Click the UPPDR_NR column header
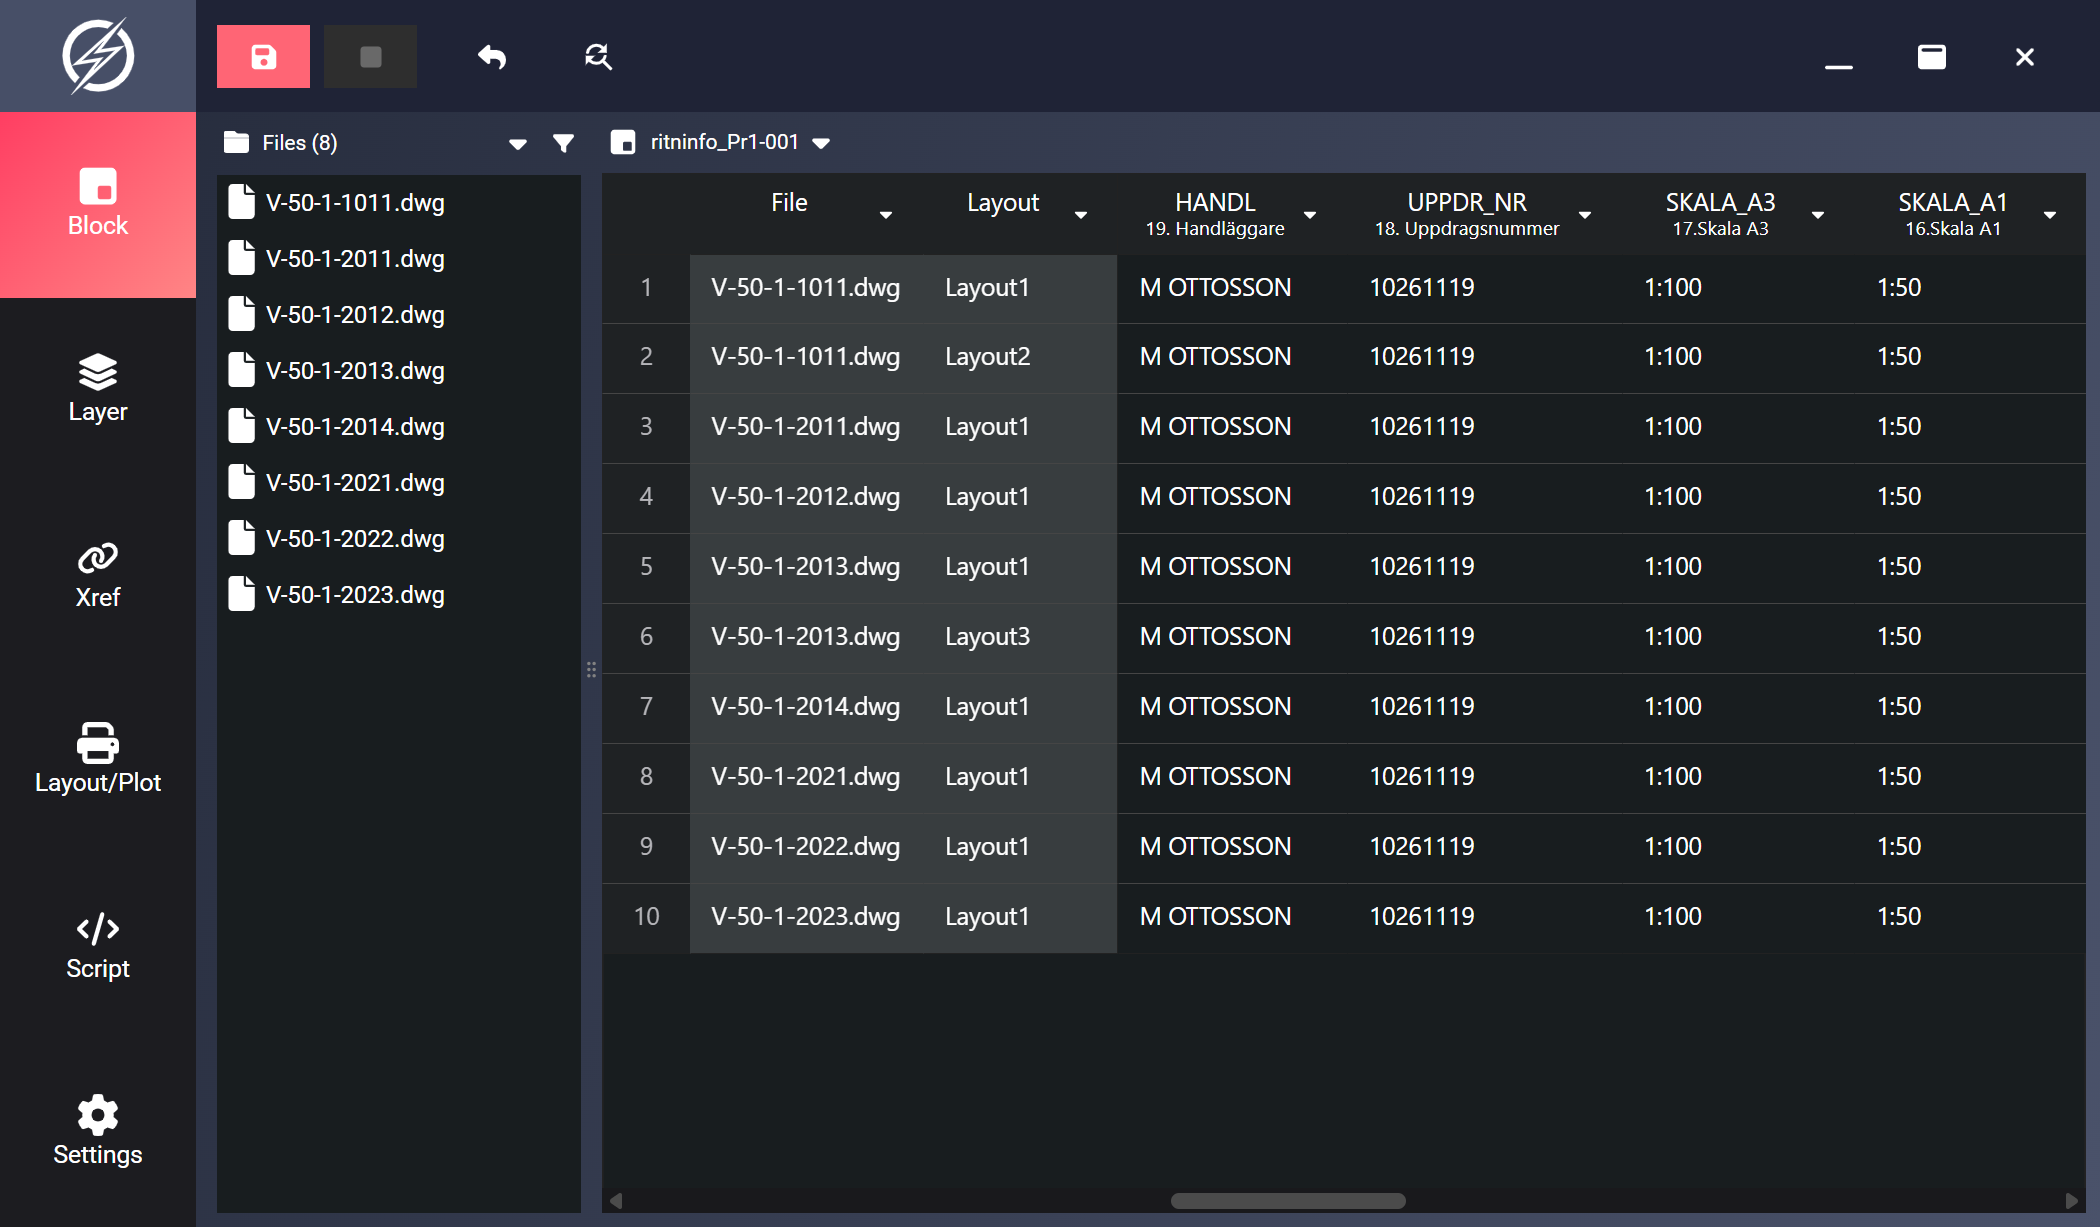The width and height of the screenshot is (2100, 1227). click(x=1467, y=214)
